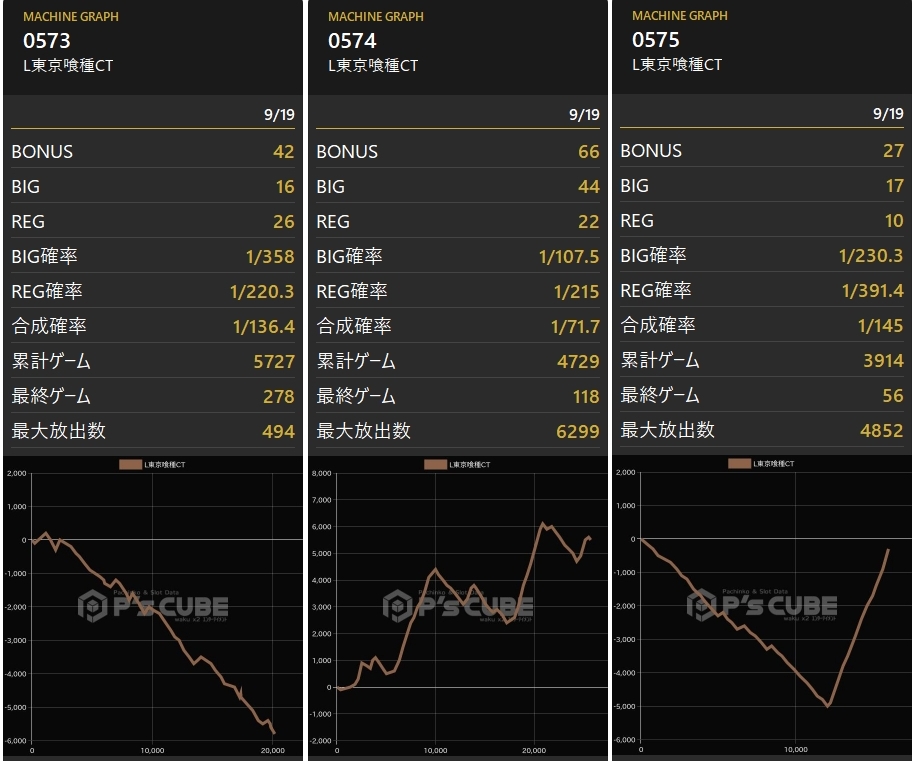This screenshot has height=761, width=914.
Task: Click the brown legend swatch in machine 0575's graph
Action: 739,463
